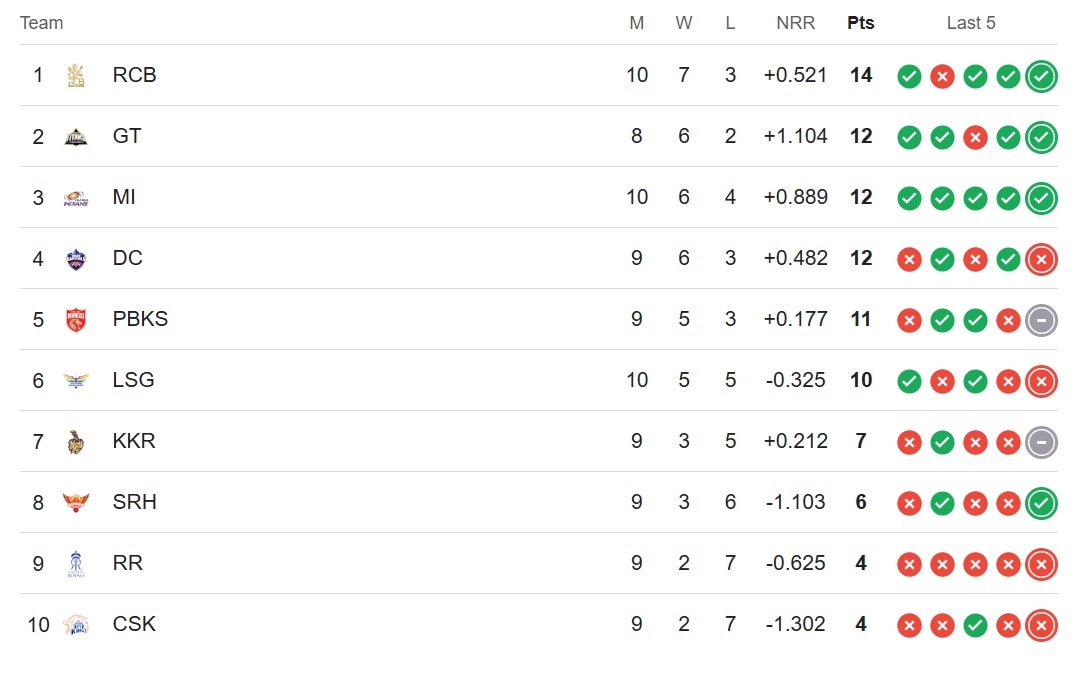
Task: Click DC's latest loss indicator circle
Action: [x=1041, y=259]
